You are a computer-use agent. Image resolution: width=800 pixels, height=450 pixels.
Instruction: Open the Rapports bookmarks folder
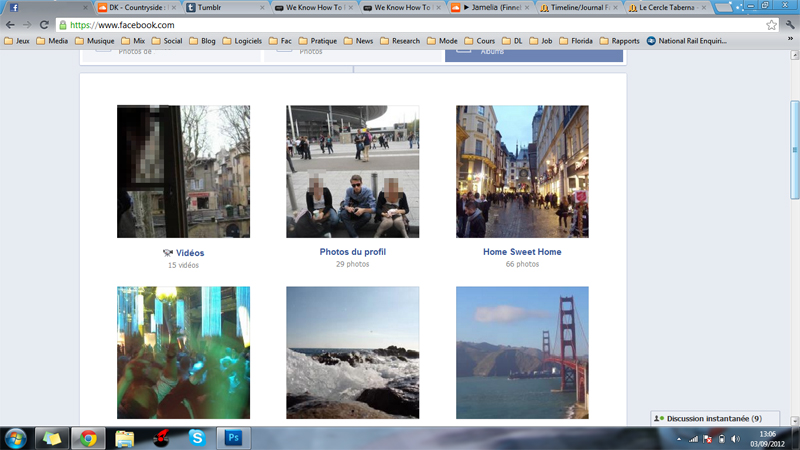point(619,41)
